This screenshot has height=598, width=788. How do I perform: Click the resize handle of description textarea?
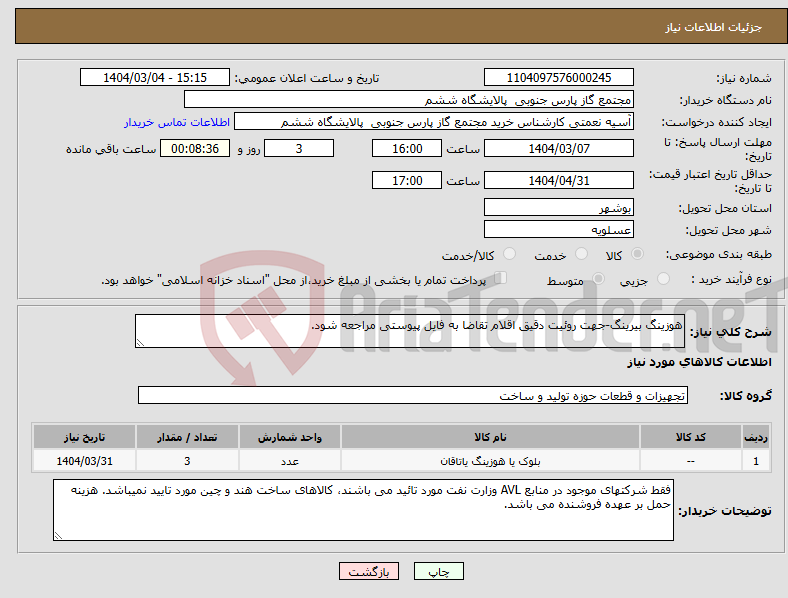[x=140, y=343]
